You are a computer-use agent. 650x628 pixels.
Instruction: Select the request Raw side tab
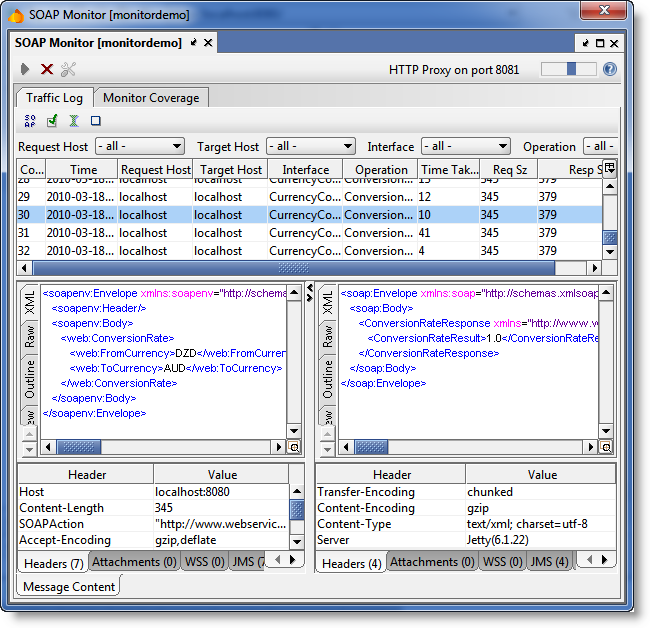click(30, 337)
